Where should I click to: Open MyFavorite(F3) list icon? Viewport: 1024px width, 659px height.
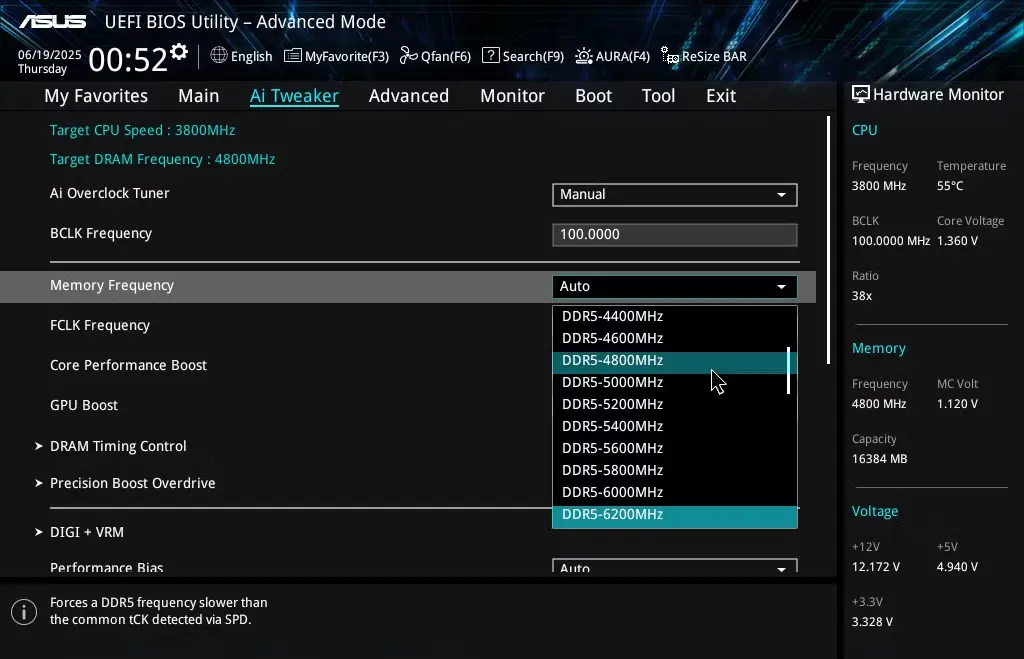pos(293,56)
